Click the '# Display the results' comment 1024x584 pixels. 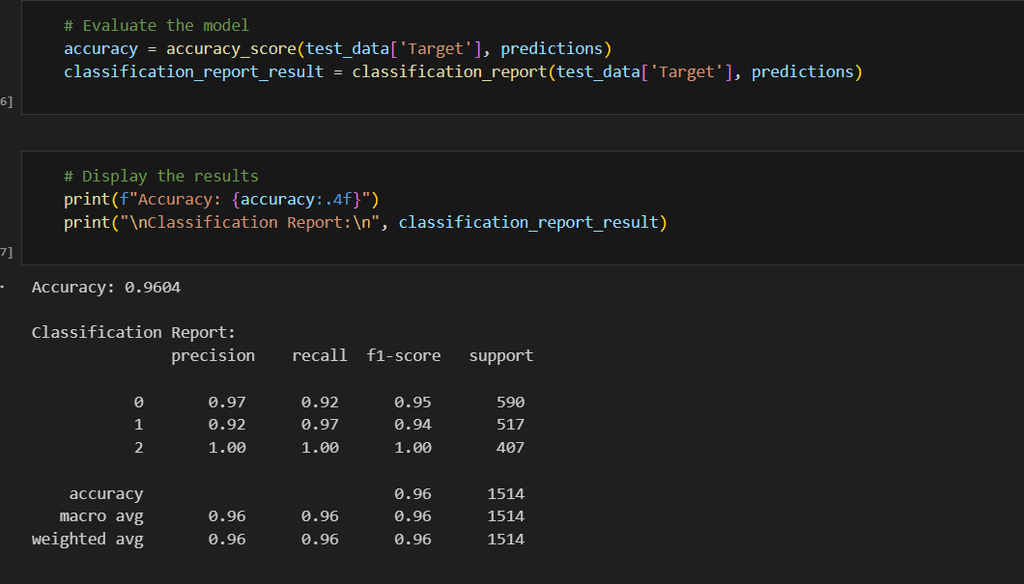click(161, 176)
